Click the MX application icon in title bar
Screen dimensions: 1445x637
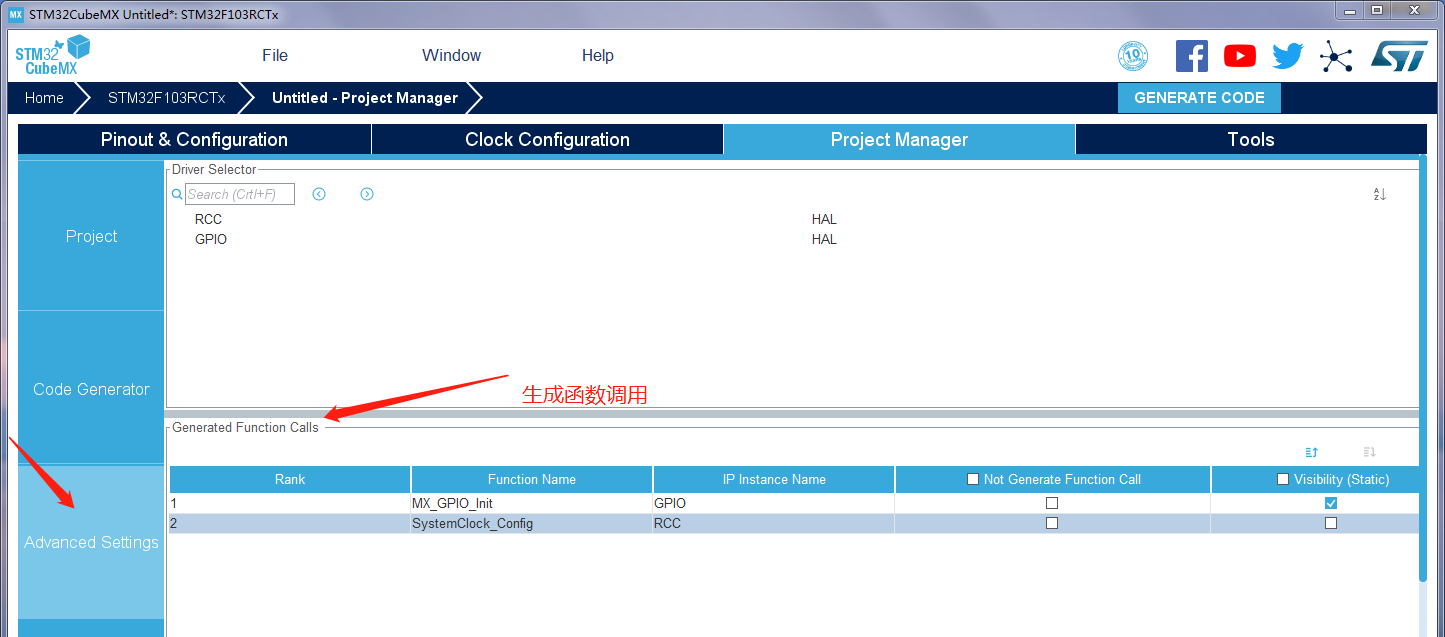15,15
